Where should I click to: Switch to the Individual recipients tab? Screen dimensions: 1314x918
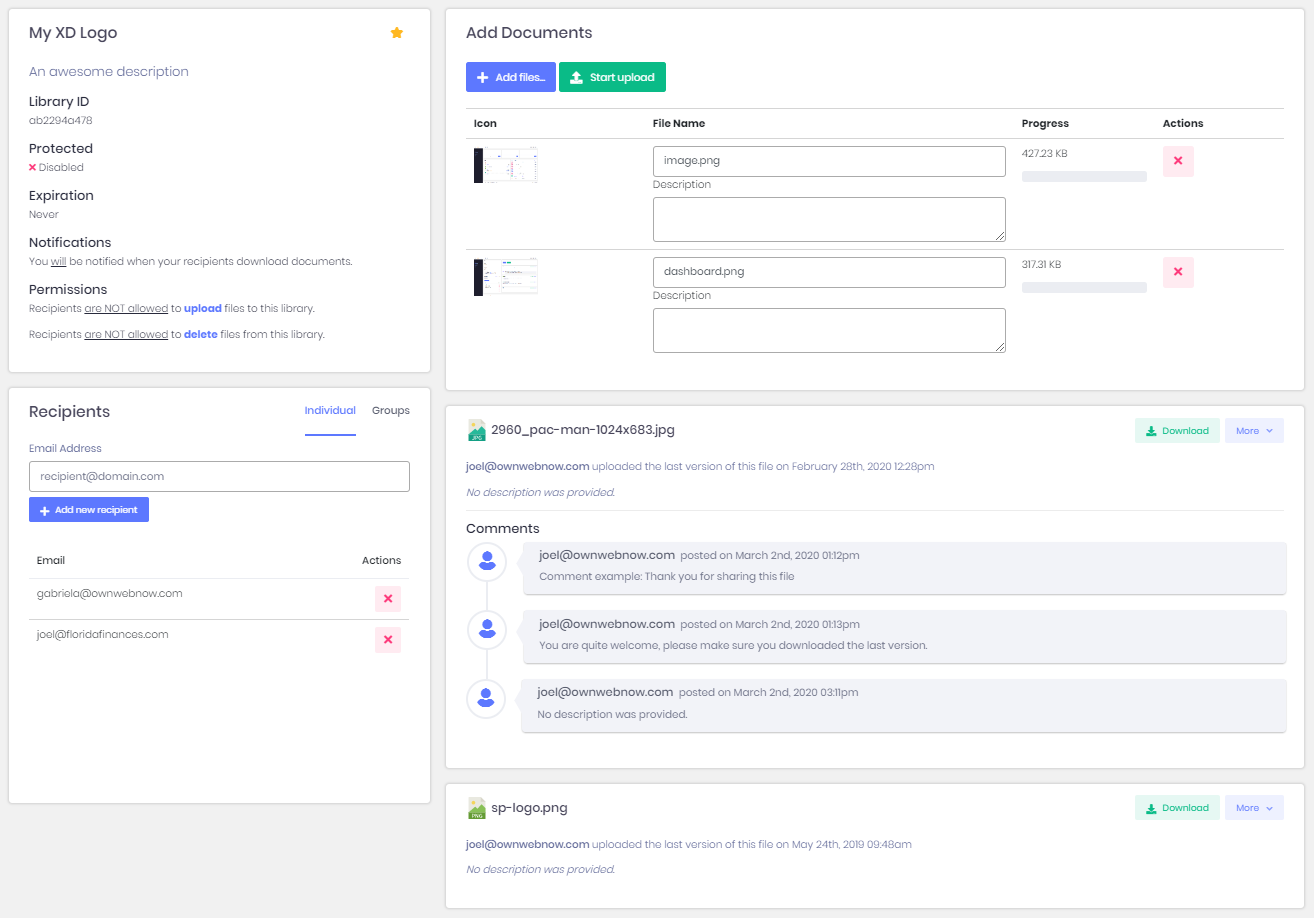pos(330,410)
